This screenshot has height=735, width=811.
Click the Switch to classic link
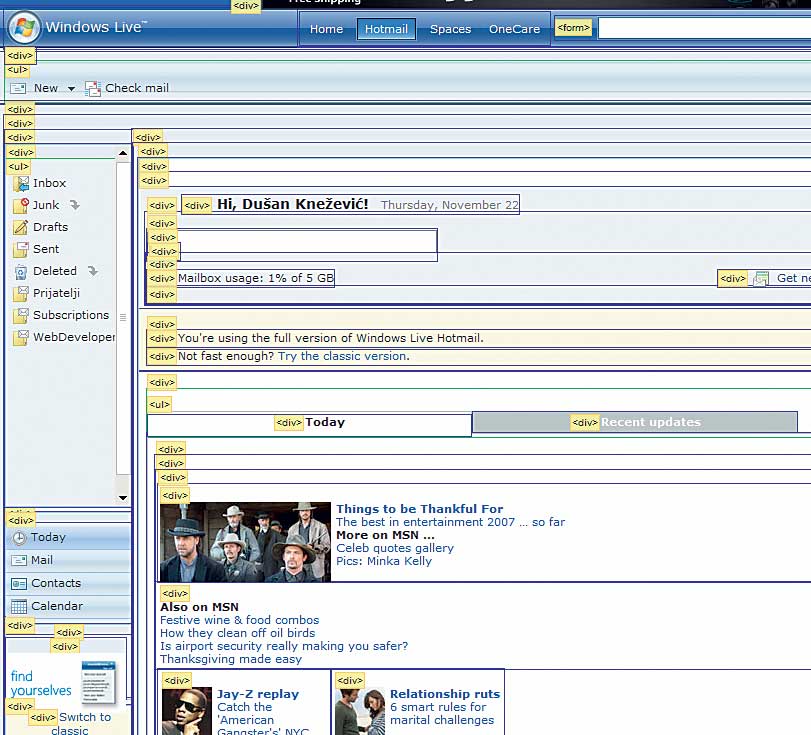81,724
